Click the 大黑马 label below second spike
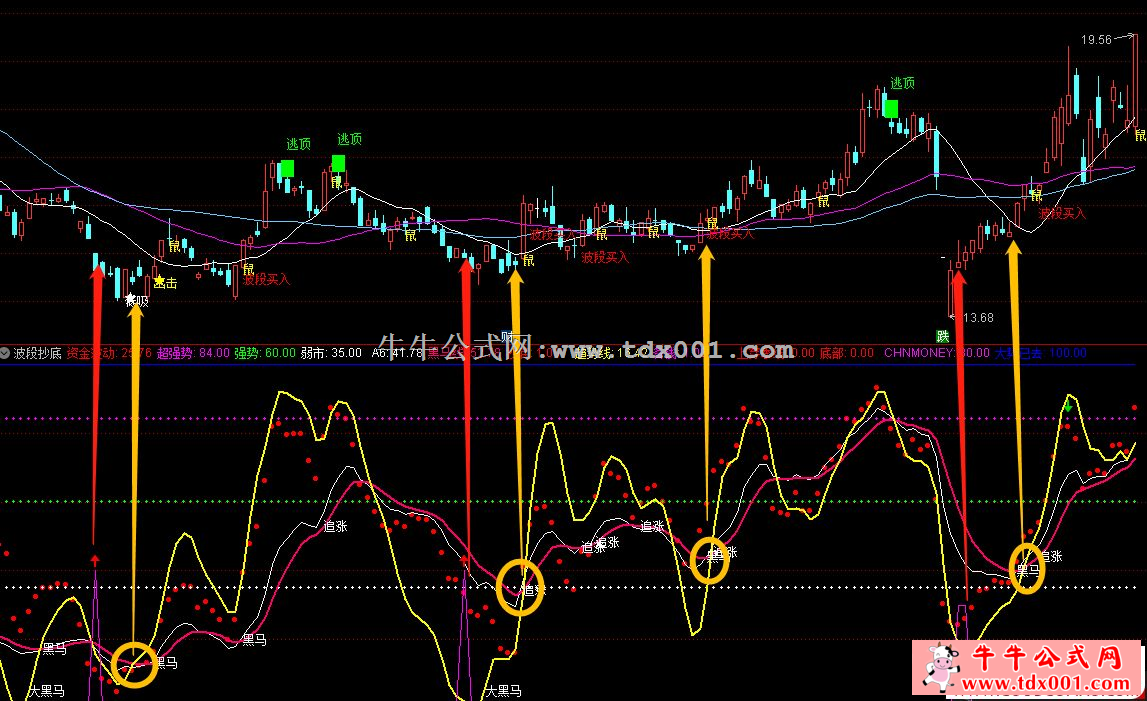This screenshot has width=1147, height=701. (504, 691)
